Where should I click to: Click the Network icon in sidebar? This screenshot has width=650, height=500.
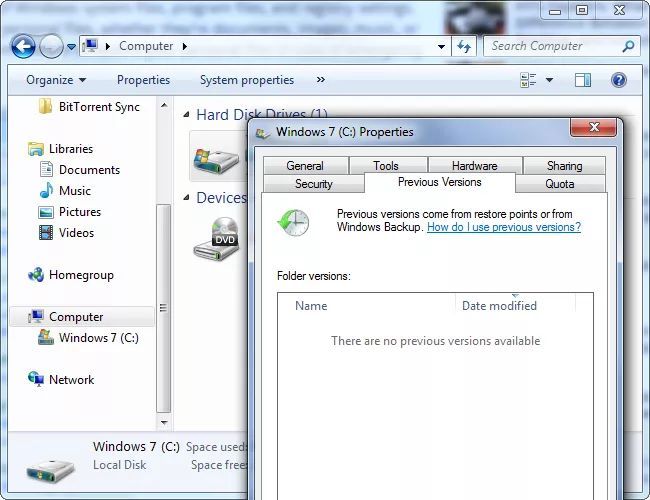(x=36, y=379)
